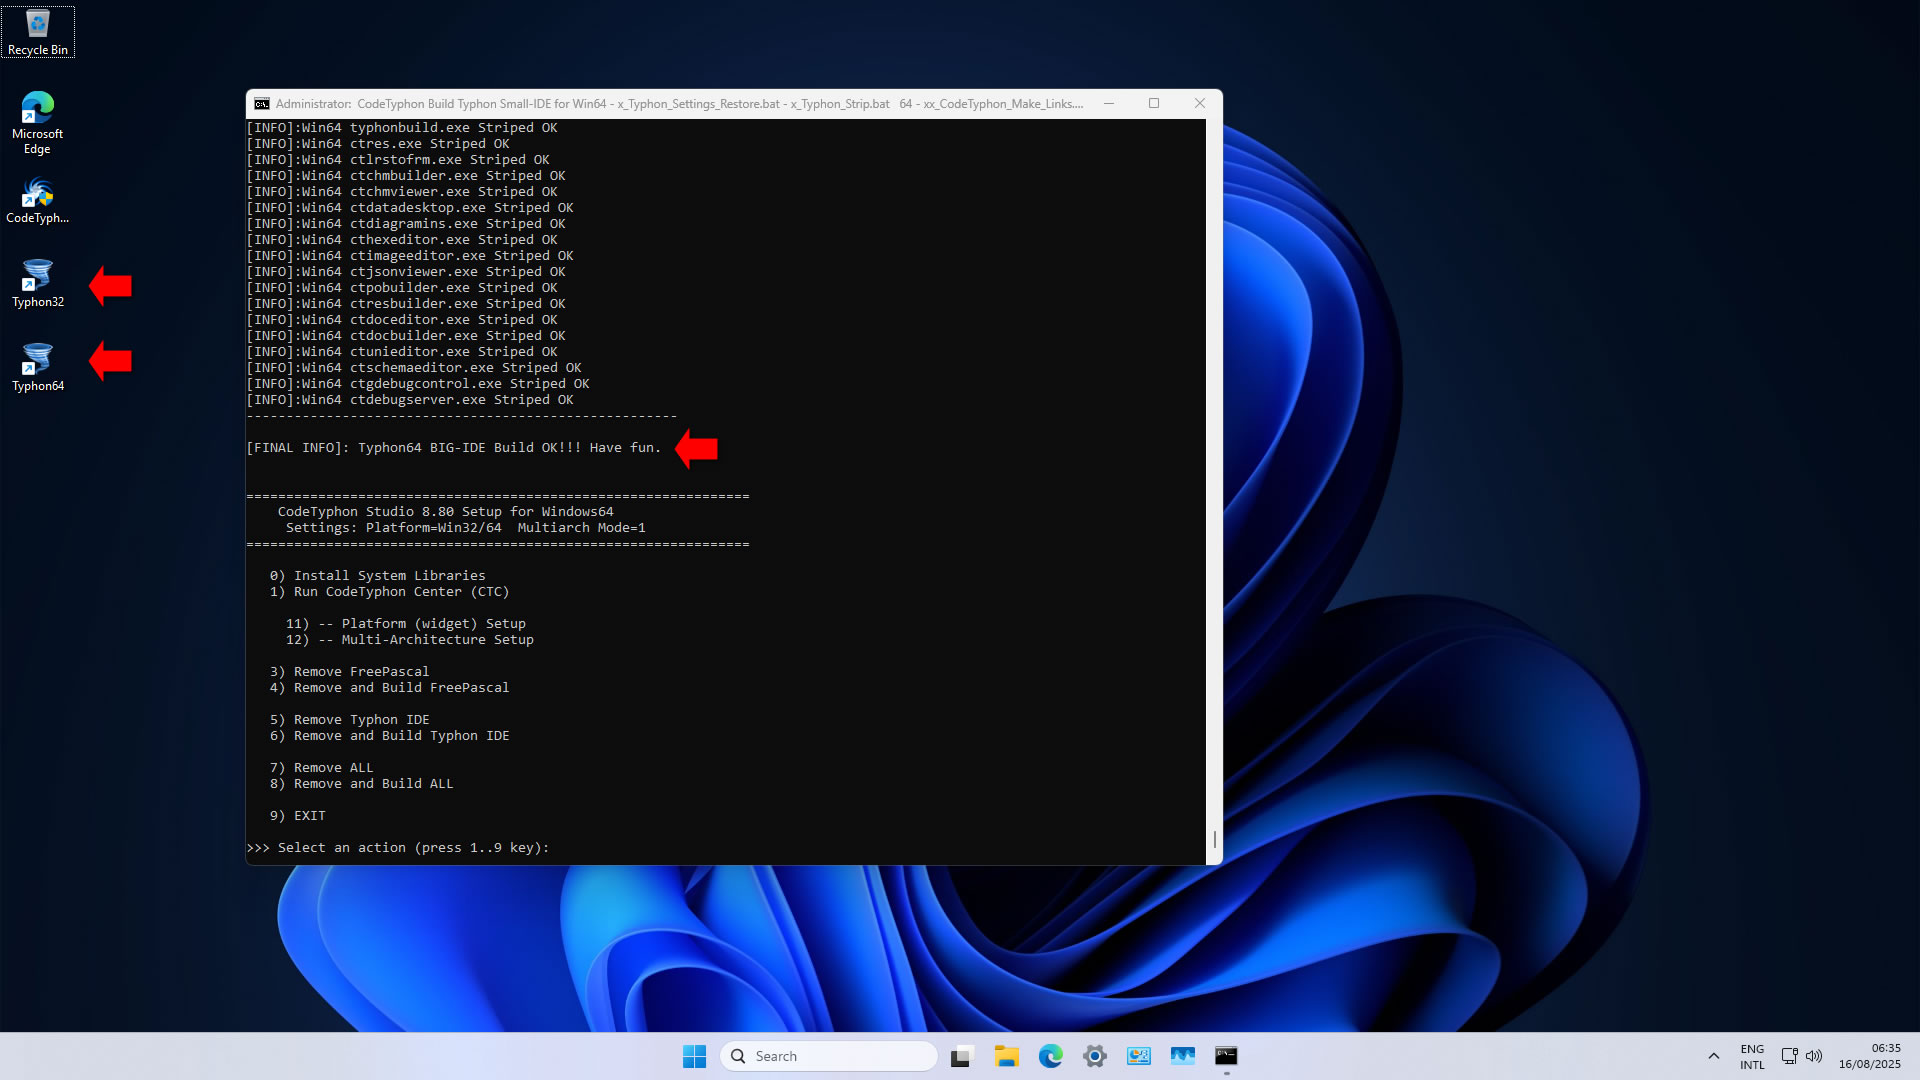Click the 'Select an action' prompt line
This screenshot has width=1920, height=1080.
pyautogui.click(x=398, y=848)
